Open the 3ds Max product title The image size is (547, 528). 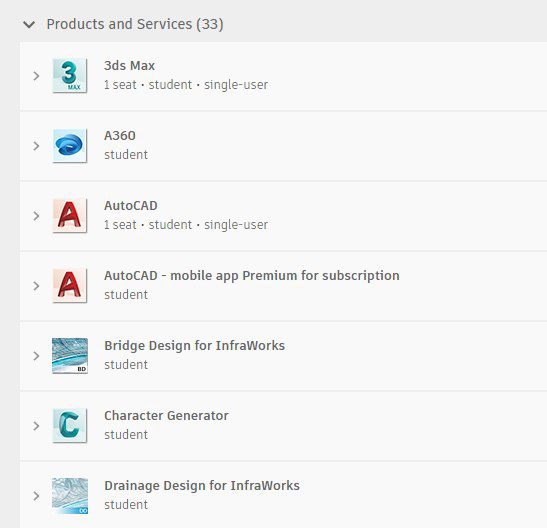(129, 66)
